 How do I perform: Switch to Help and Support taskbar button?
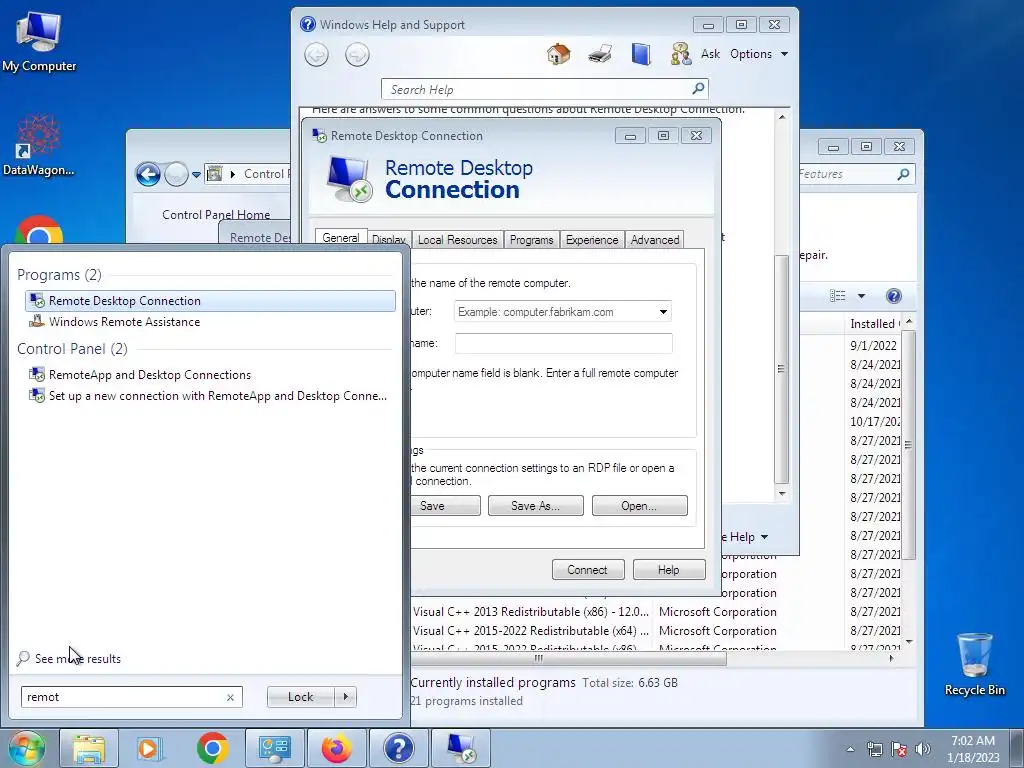(398, 748)
